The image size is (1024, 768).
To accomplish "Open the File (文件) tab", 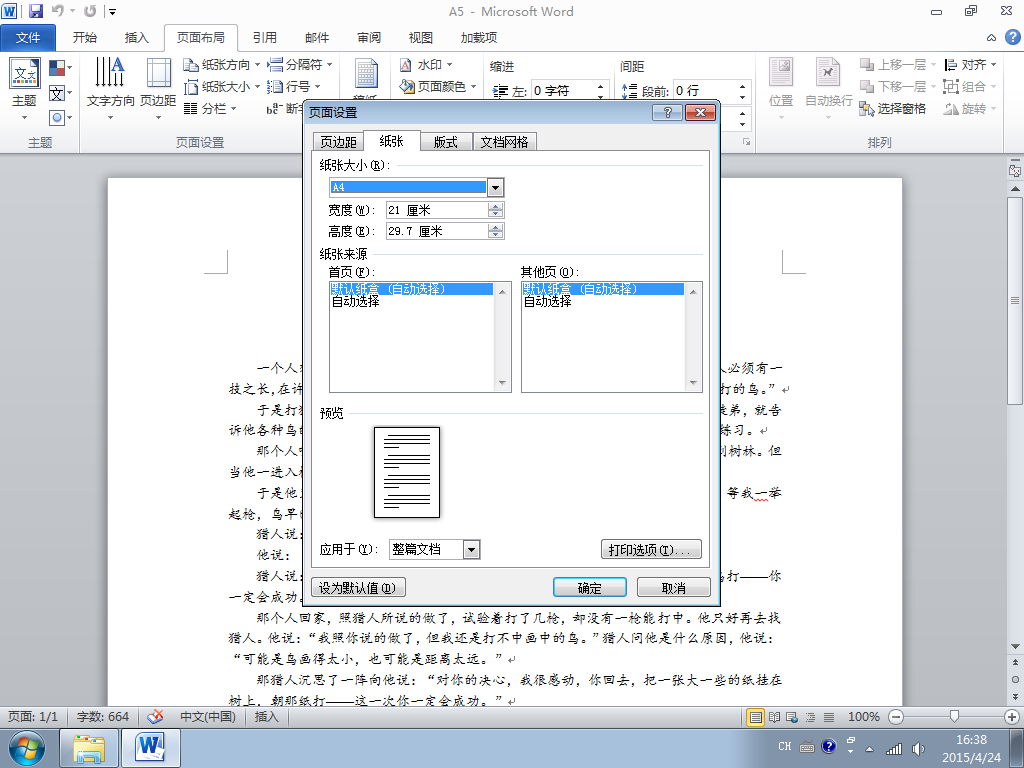I will click(28, 37).
